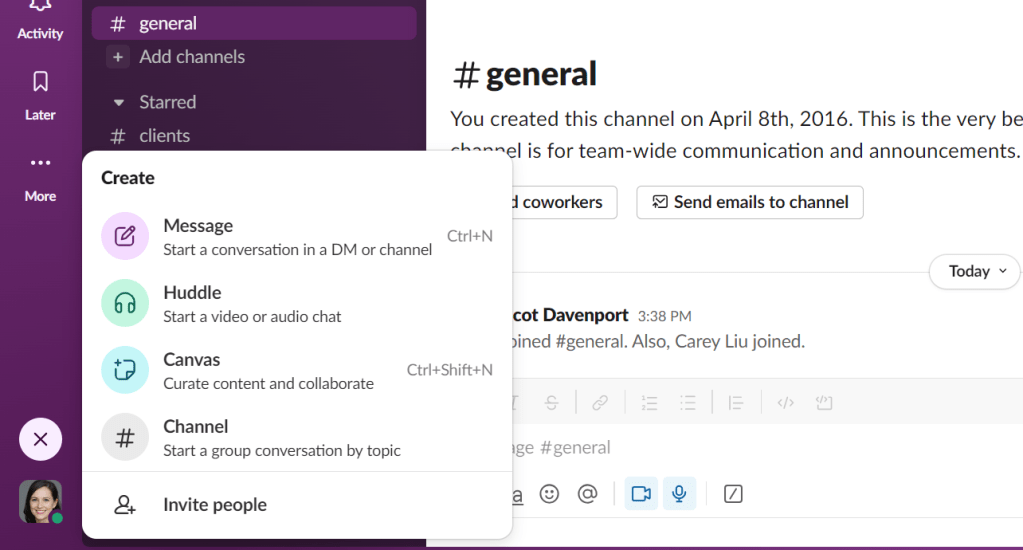Select Invite people option
The height and width of the screenshot is (550, 1023).
point(297,504)
